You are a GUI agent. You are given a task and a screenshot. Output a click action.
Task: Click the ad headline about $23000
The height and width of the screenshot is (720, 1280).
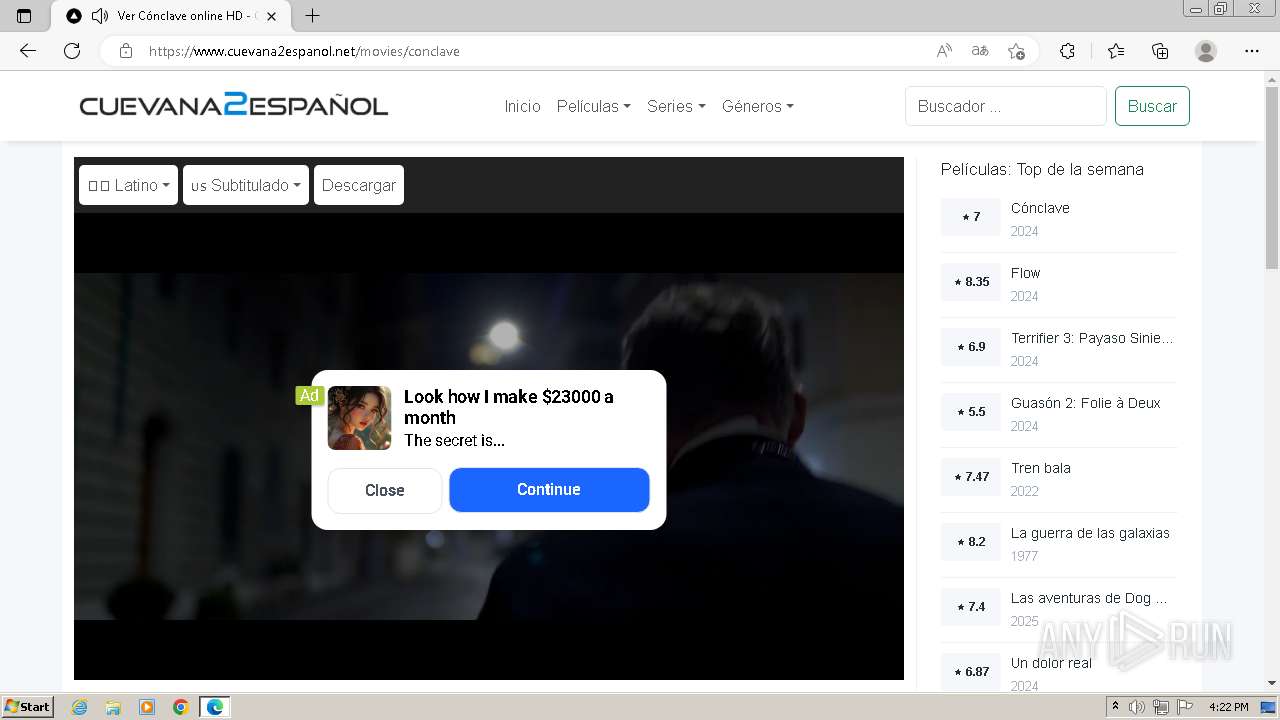point(509,407)
